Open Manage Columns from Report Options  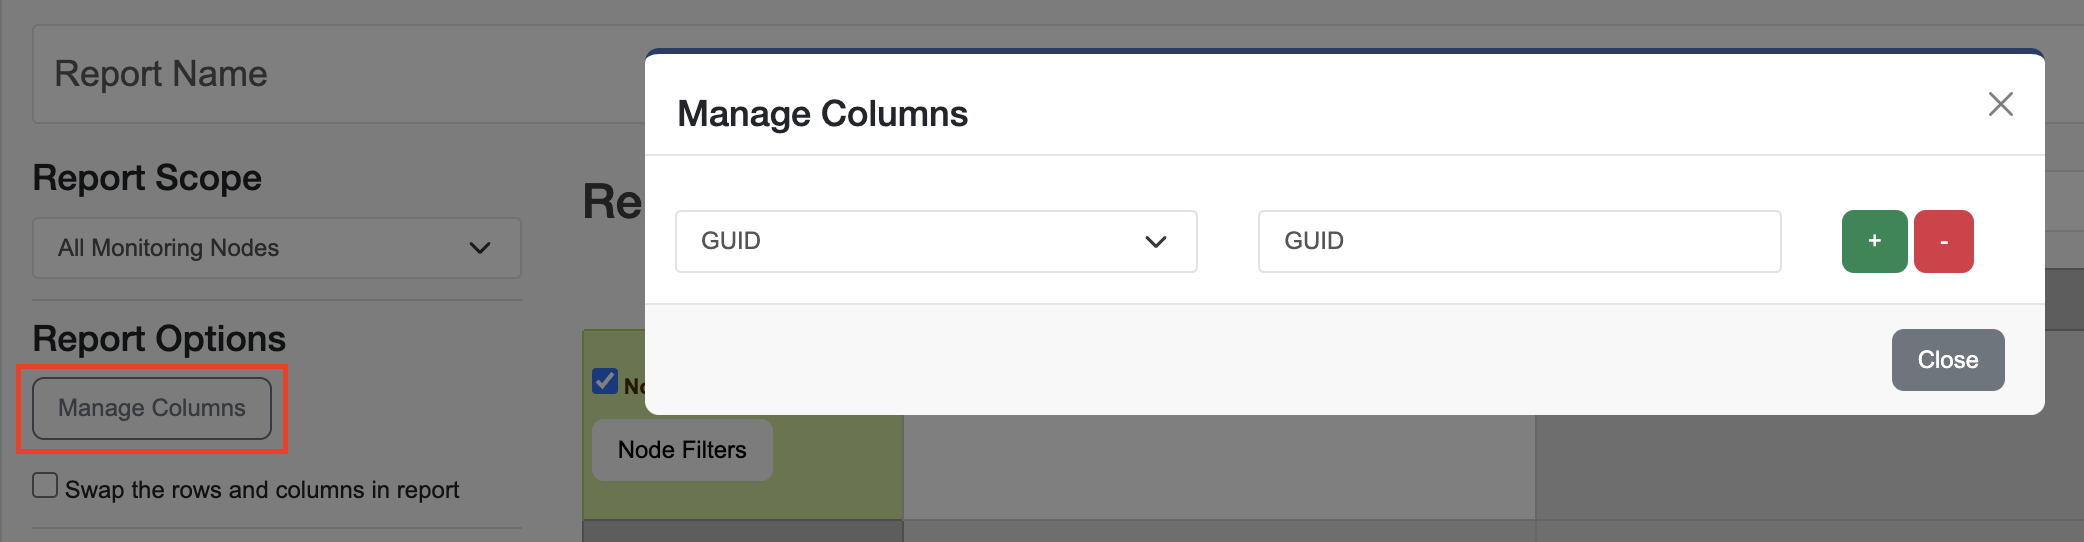pyautogui.click(x=152, y=408)
